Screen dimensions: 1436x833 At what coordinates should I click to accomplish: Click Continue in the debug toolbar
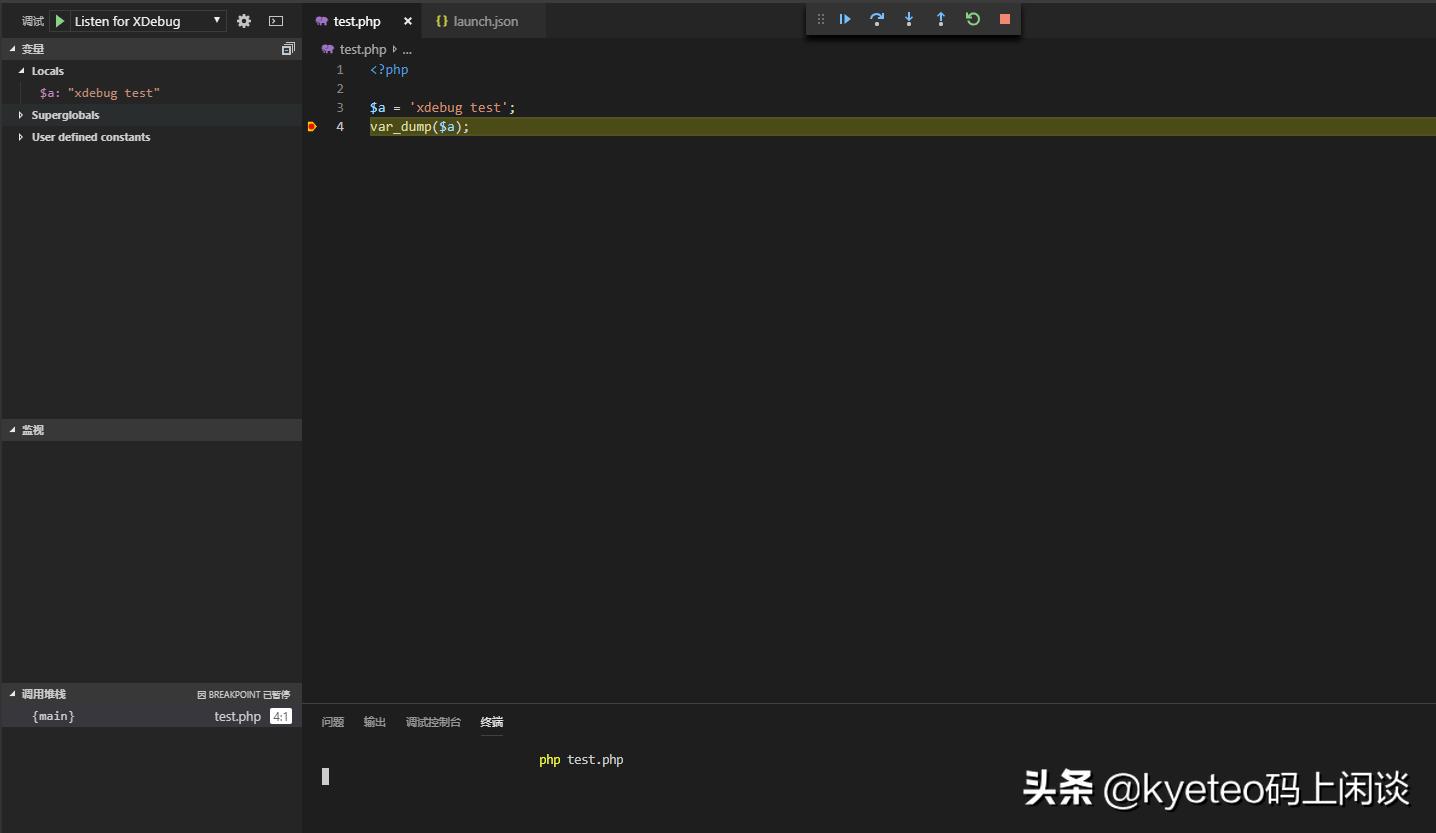tap(845, 18)
